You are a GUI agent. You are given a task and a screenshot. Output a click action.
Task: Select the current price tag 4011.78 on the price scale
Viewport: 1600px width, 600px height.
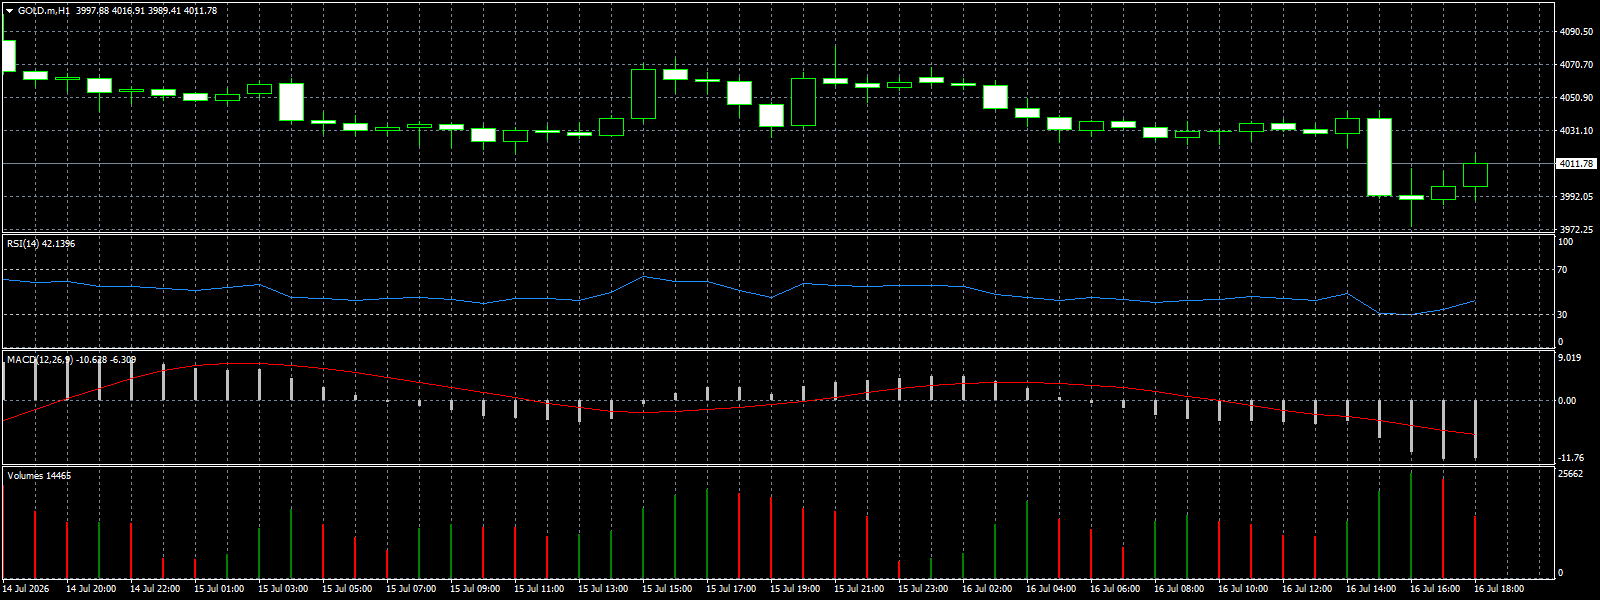coord(1577,164)
